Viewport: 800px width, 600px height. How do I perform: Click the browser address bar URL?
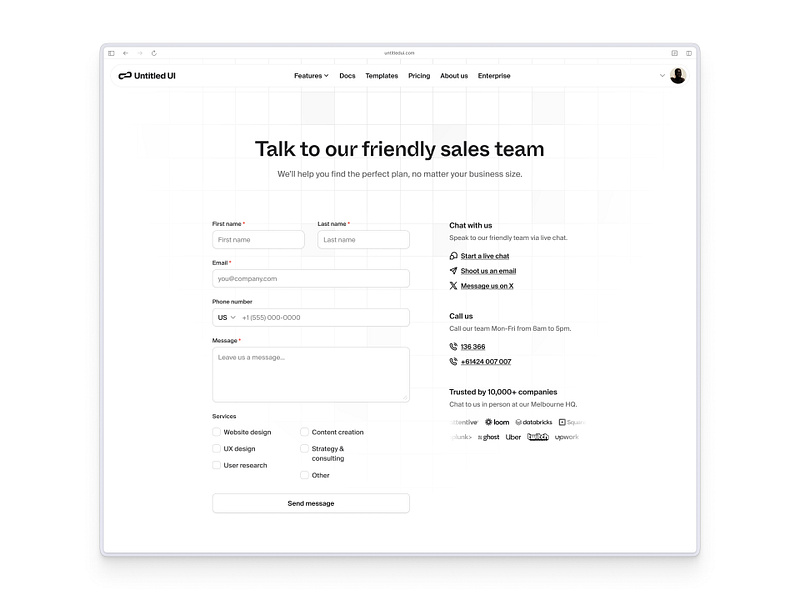(x=399, y=53)
